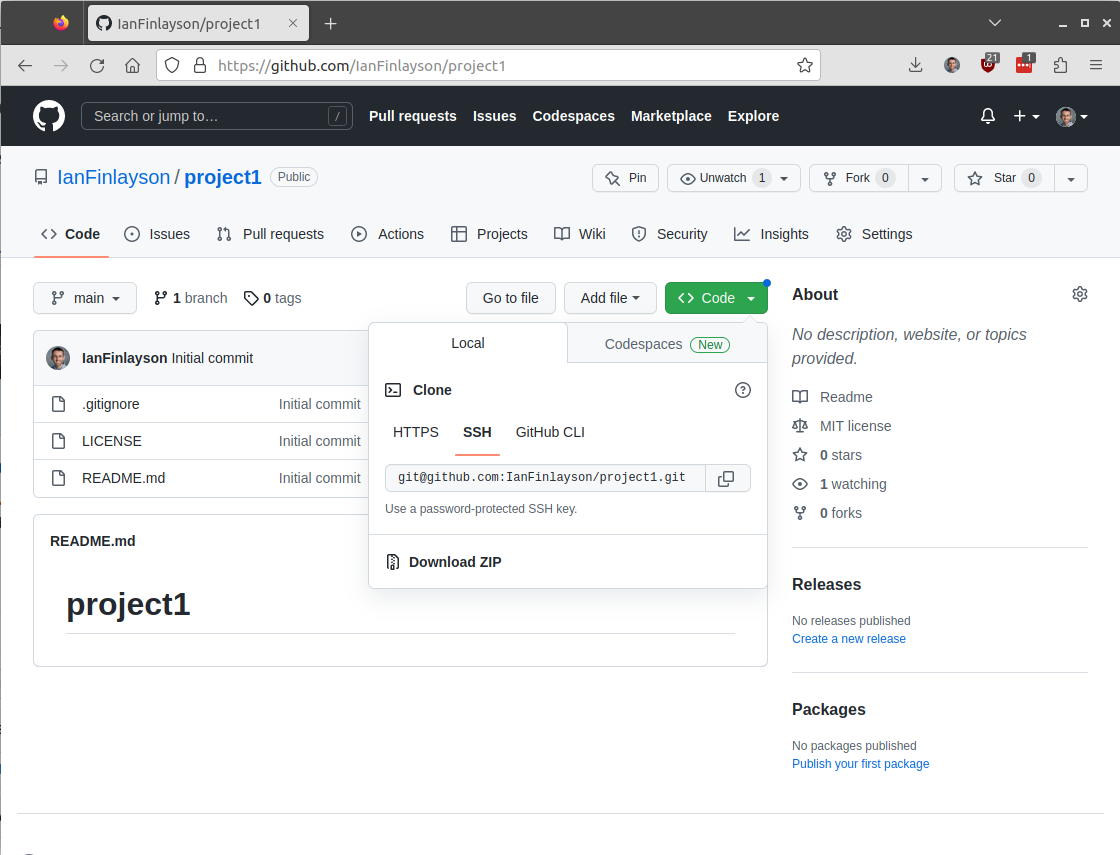Open the Actions tab
This screenshot has height=855, width=1120.
coord(387,234)
